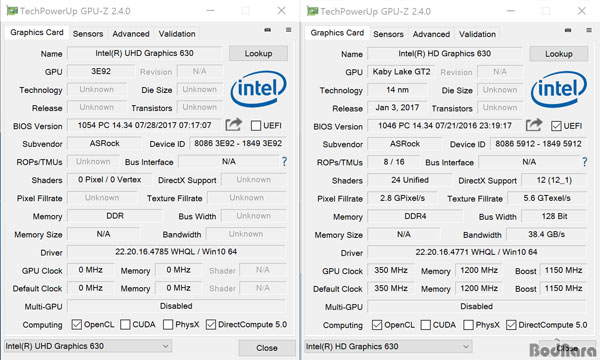Click the Intel logo in UHD Graphics window
This screenshot has height=360, width=600.
click(x=258, y=89)
